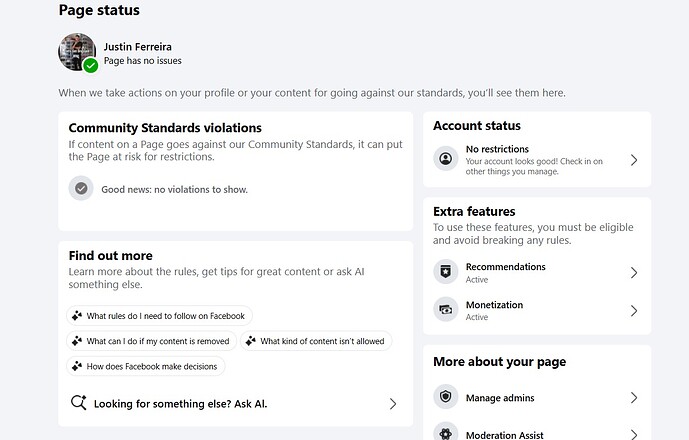Click Justin Ferreira profile picture
Image resolution: width=689 pixels, height=440 pixels.
[77, 51]
